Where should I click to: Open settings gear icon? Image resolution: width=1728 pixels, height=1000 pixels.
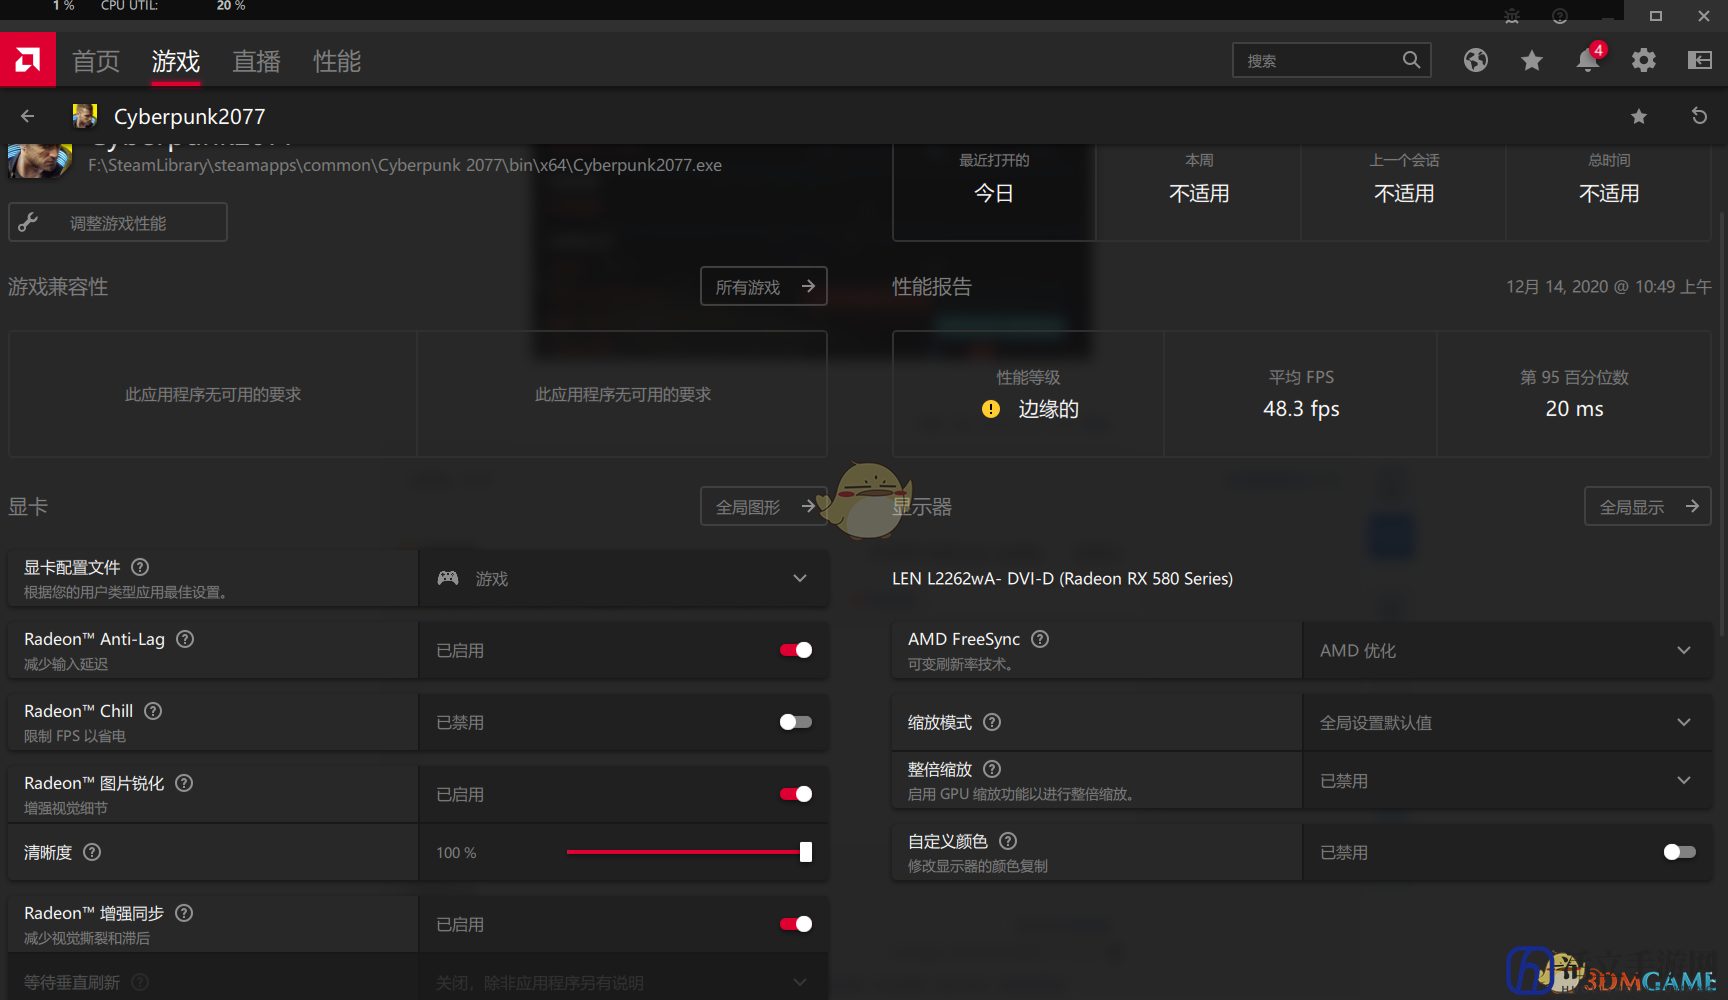[x=1644, y=60]
